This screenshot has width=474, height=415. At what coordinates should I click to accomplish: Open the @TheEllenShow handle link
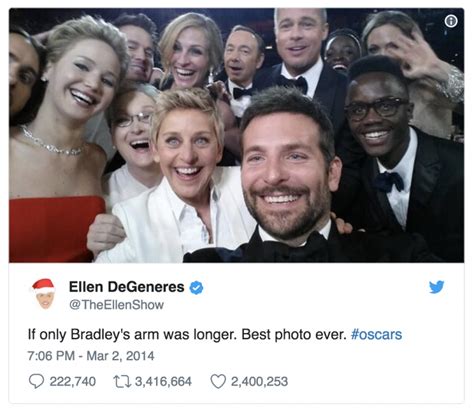click(116, 305)
